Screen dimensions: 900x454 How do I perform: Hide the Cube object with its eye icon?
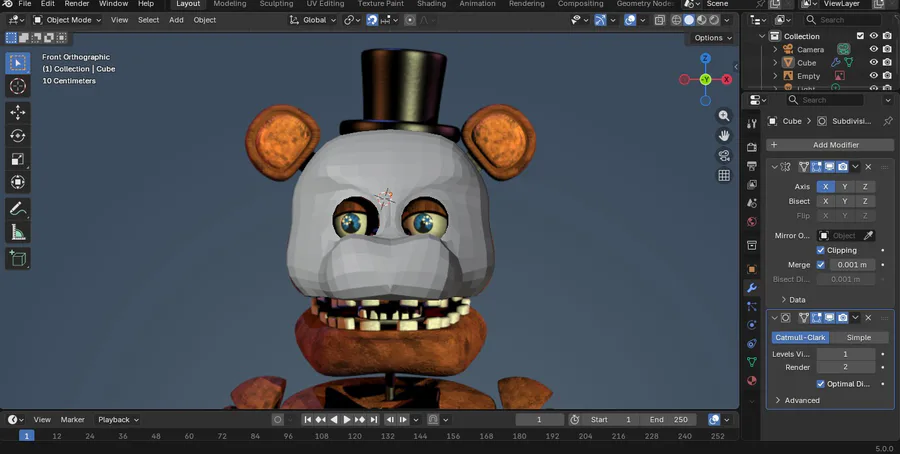[x=873, y=63]
